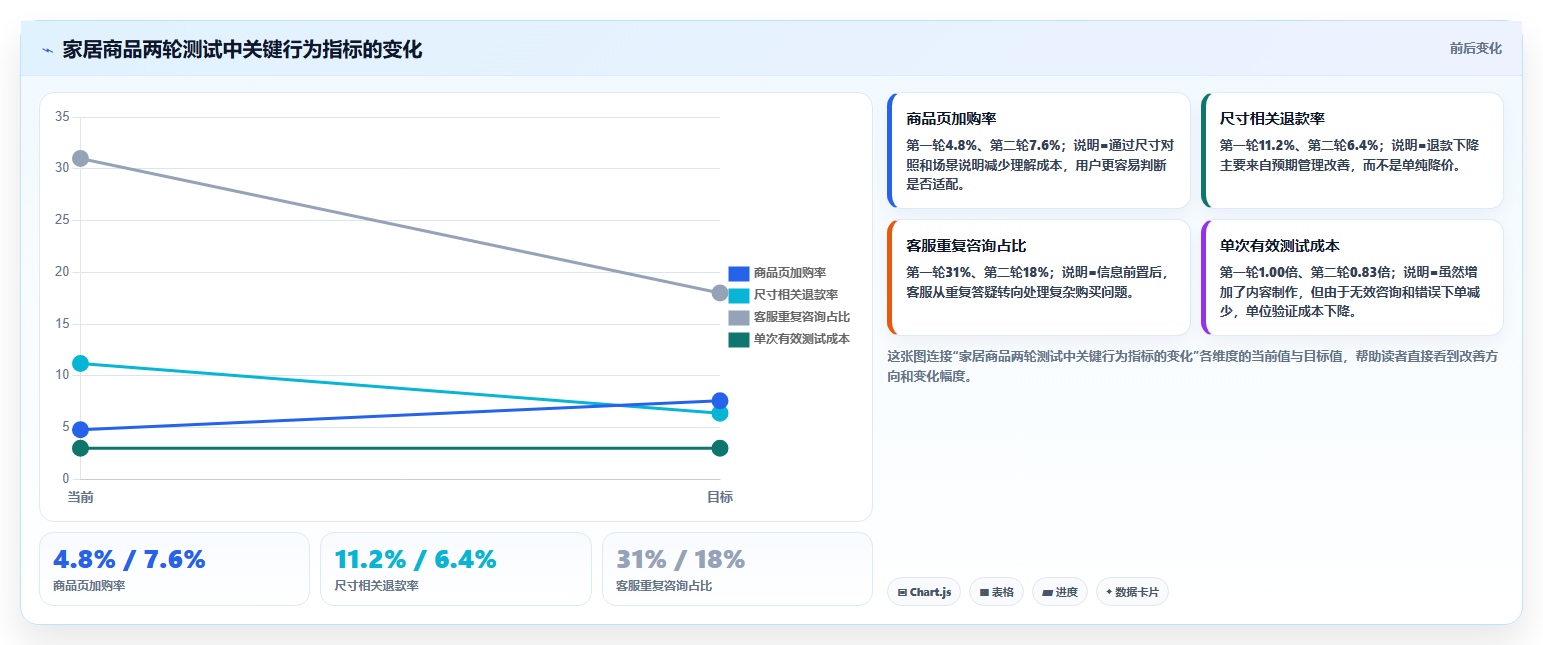Click the 数据卡片 chip
This screenshot has height=645, width=1543.
(x=1132, y=592)
